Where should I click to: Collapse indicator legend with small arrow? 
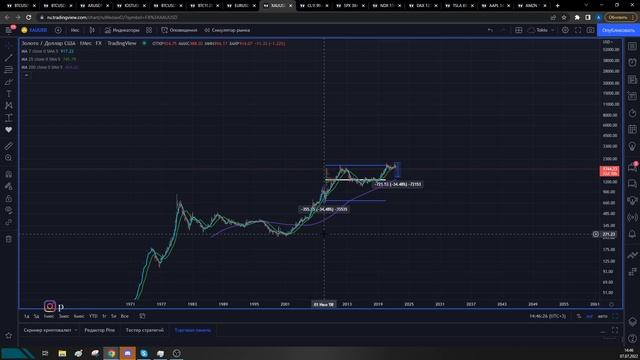click(x=26, y=75)
